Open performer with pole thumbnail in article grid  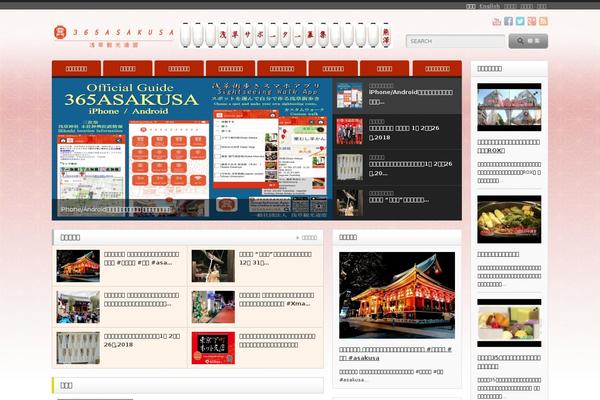click(x=213, y=266)
